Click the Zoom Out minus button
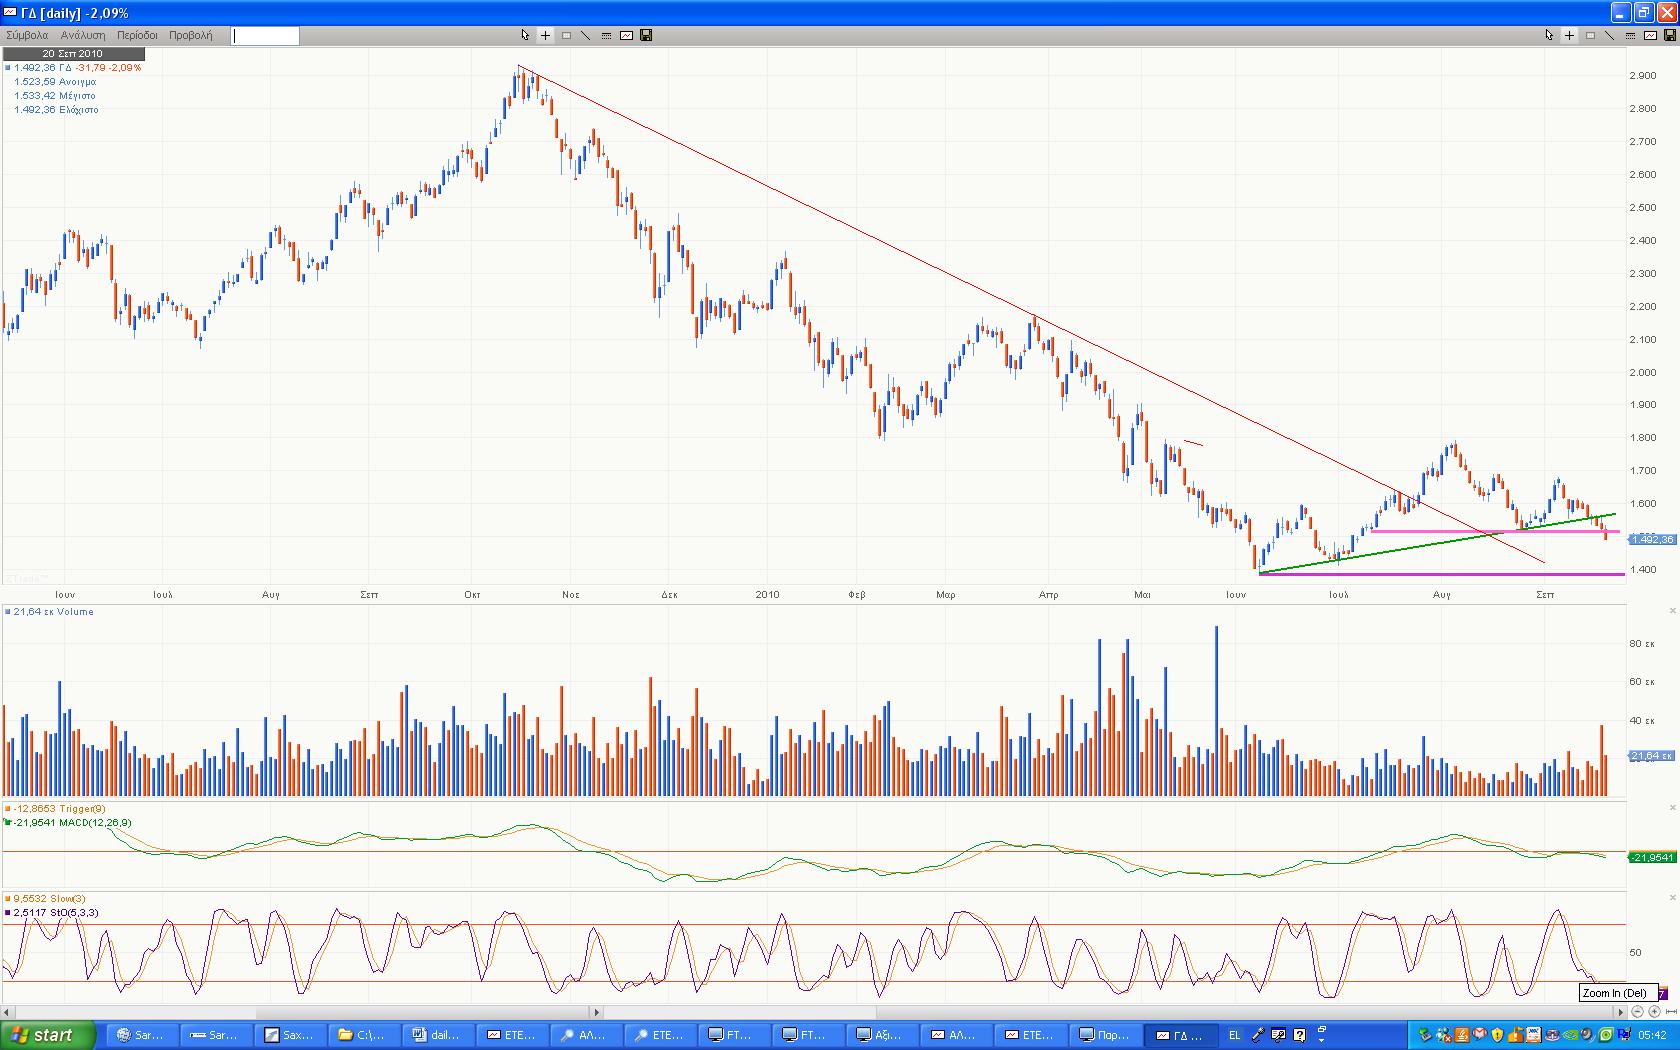Screen dimensions: 1680x1050 click(1637, 1012)
